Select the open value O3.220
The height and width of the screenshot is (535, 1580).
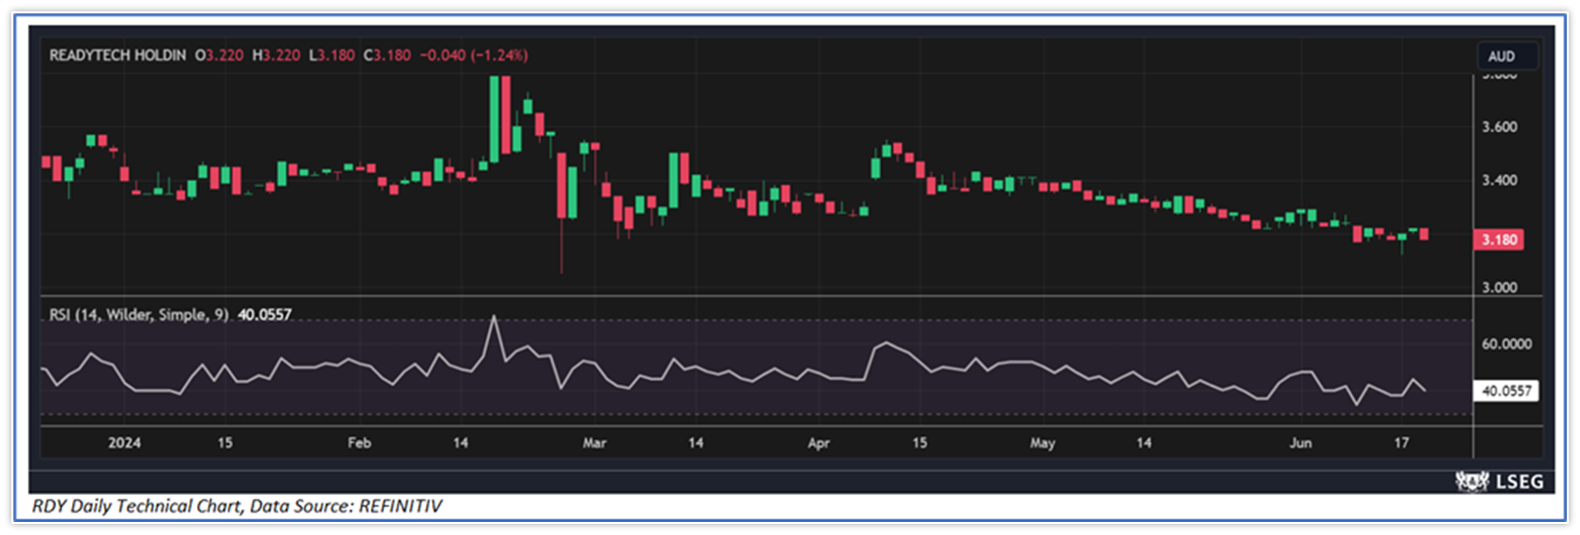219,55
